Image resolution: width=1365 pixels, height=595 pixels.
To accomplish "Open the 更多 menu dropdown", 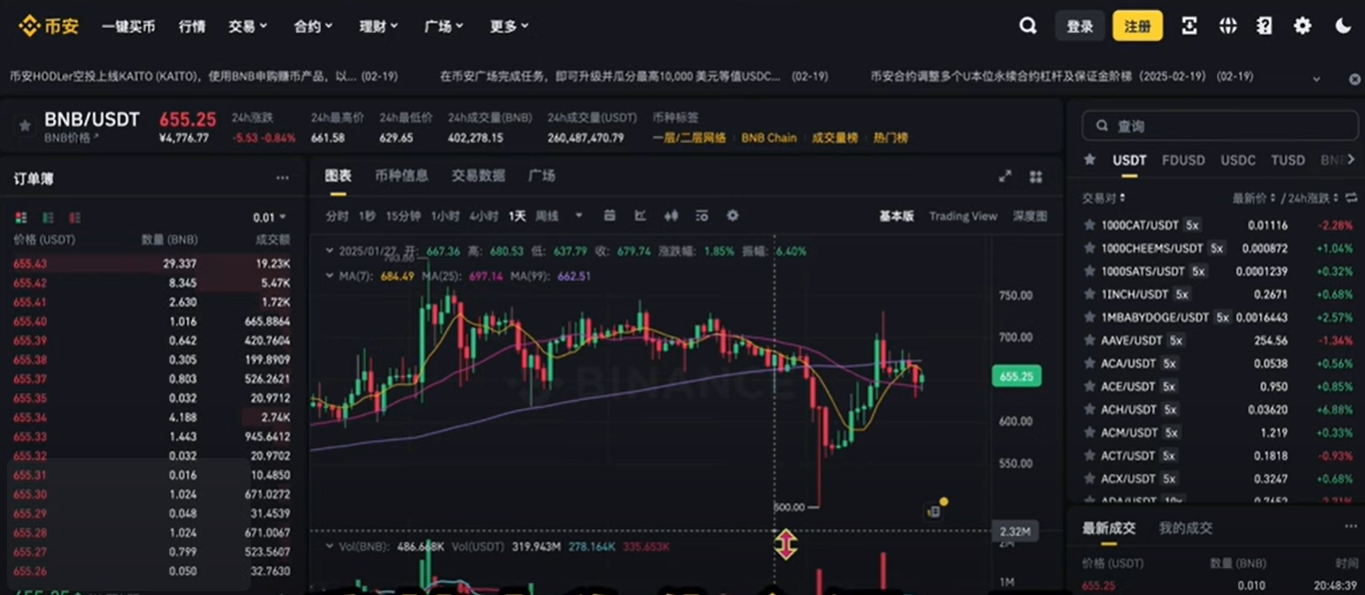I will coord(510,27).
